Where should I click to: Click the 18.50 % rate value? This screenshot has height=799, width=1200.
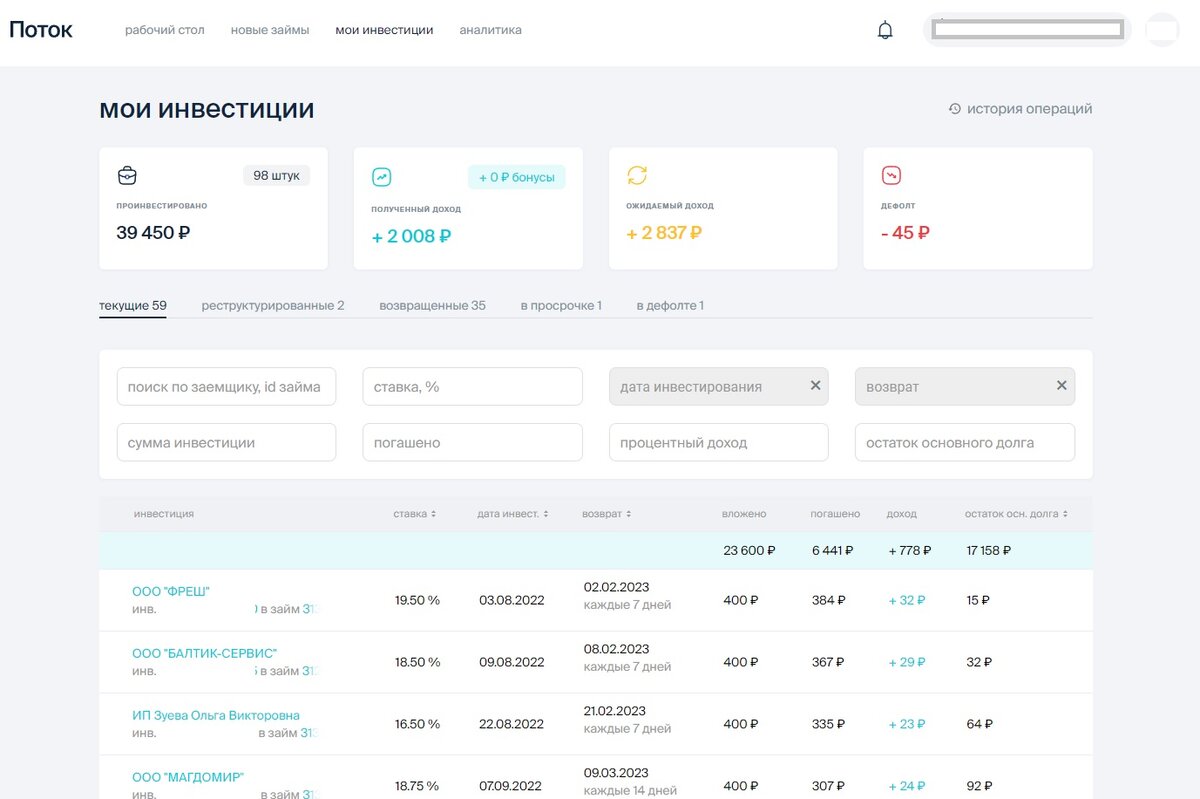(x=417, y=663)
